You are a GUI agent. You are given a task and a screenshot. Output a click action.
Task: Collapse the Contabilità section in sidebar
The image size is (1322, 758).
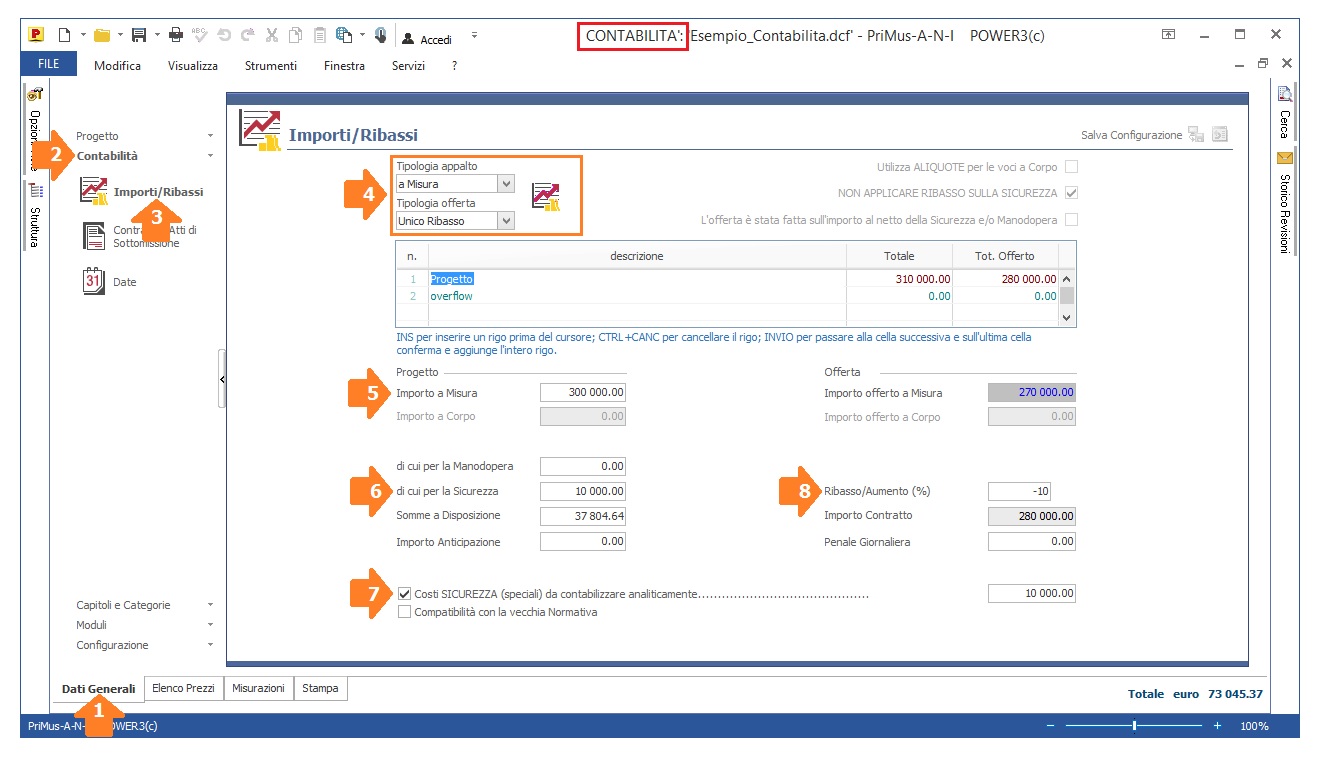210,156
